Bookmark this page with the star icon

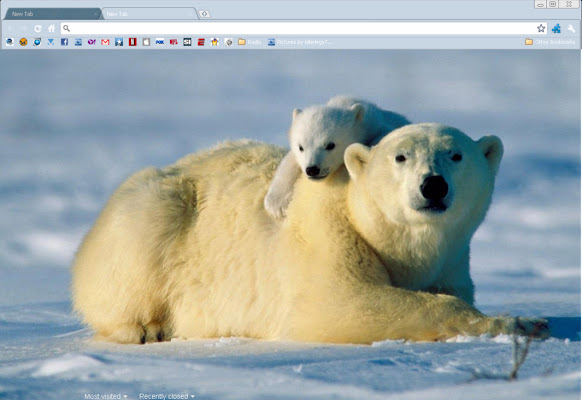tap(541, 28)
